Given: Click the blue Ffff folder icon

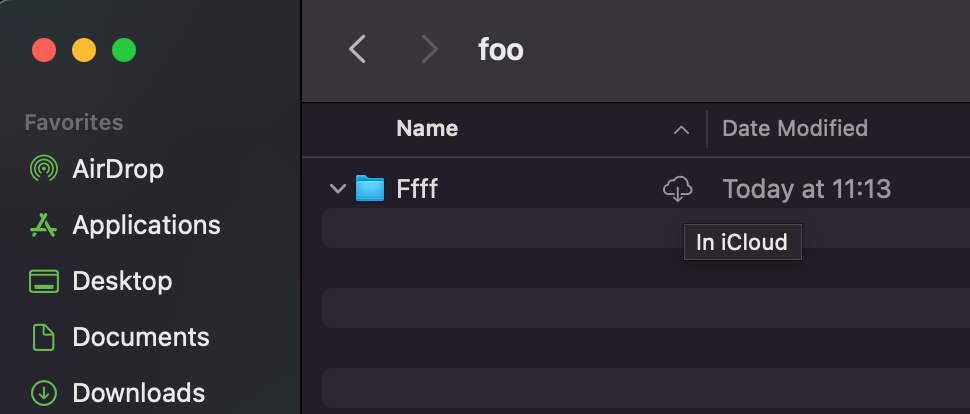Looking at the screenshot, I should tap(370, 188).
